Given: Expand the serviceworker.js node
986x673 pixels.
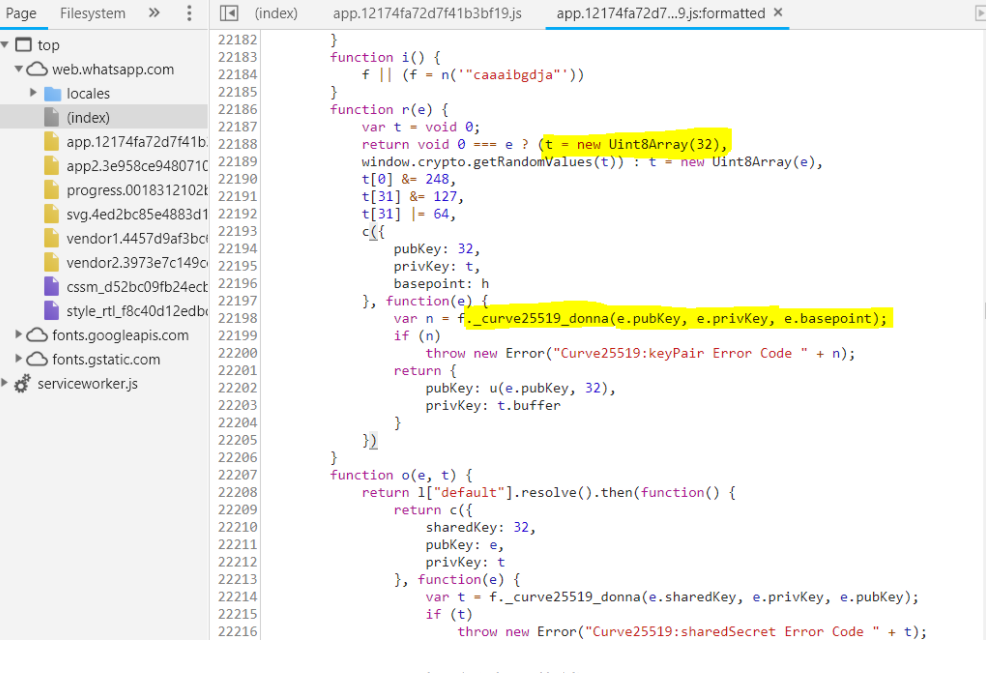Looking at the screenshot, I should pyautogui.click(x=4, y=382).
